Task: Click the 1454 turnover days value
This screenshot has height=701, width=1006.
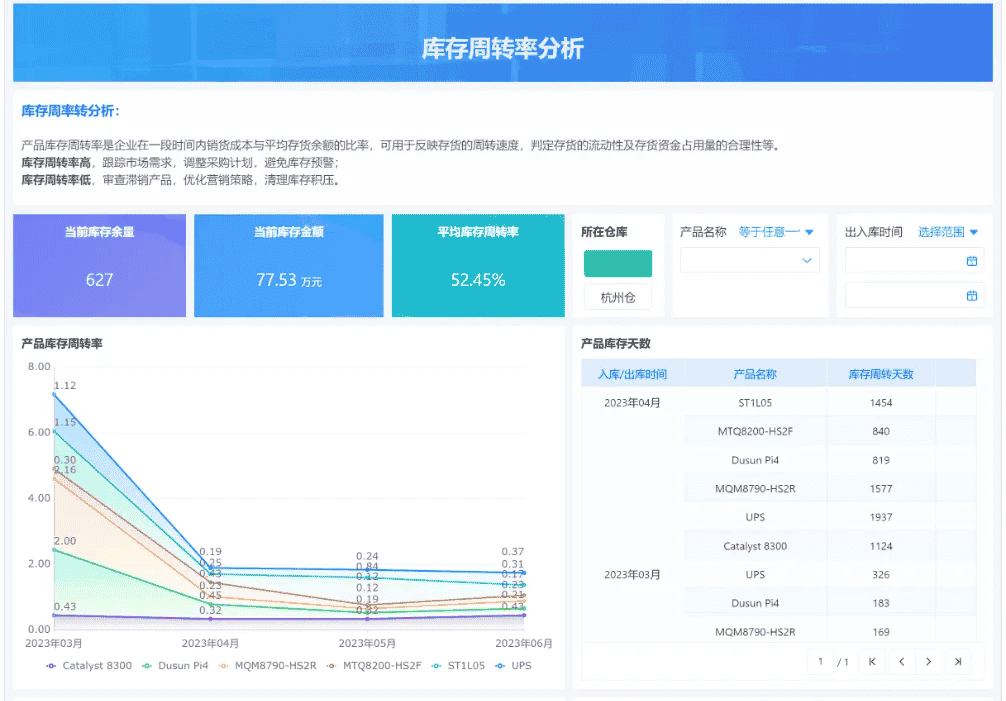Action: point(881,403)
